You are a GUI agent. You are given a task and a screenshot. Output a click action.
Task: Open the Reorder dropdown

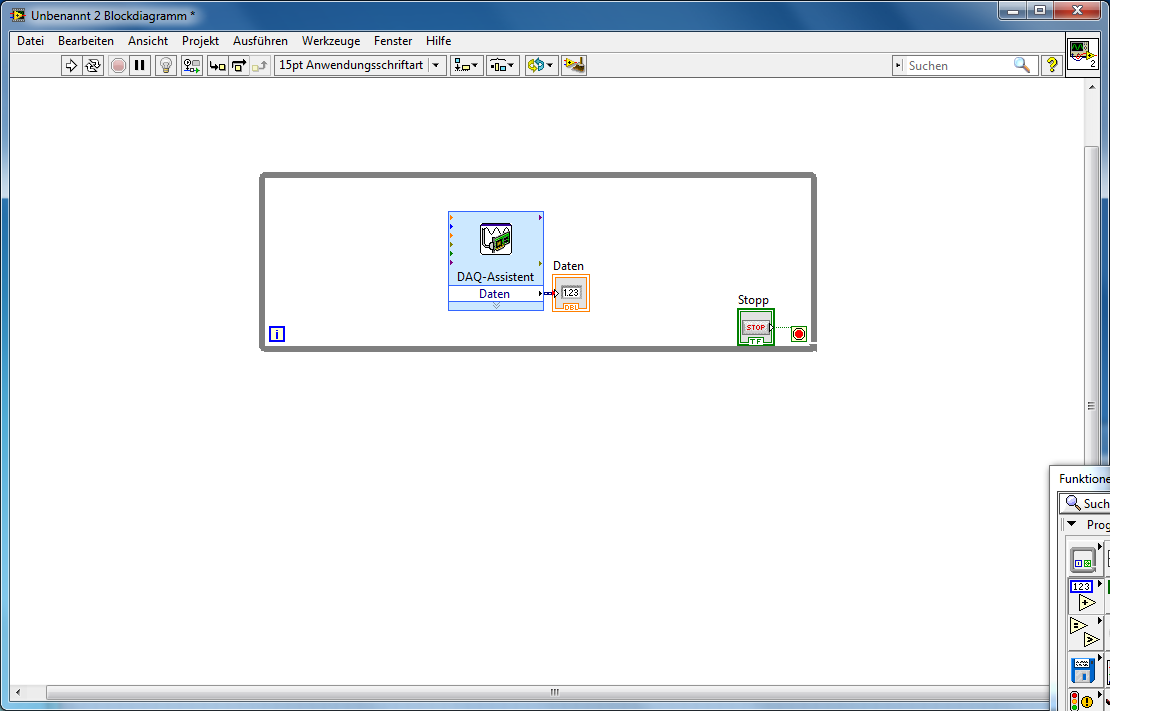coord(541,65)
